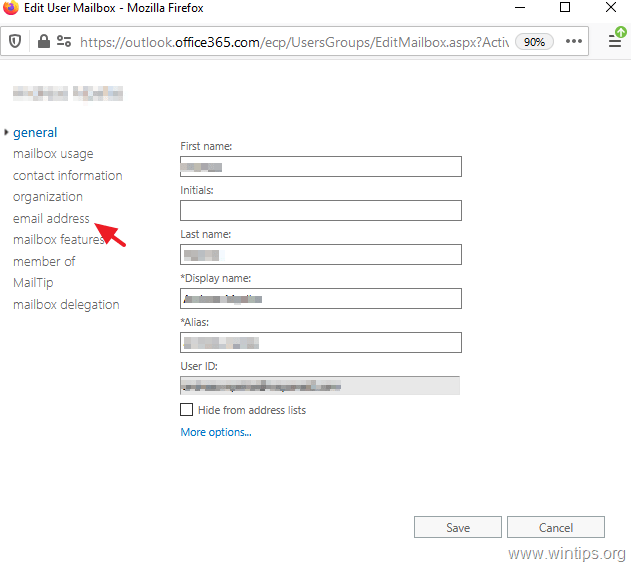Open the mailbox usage section

(x=53, y=154)
